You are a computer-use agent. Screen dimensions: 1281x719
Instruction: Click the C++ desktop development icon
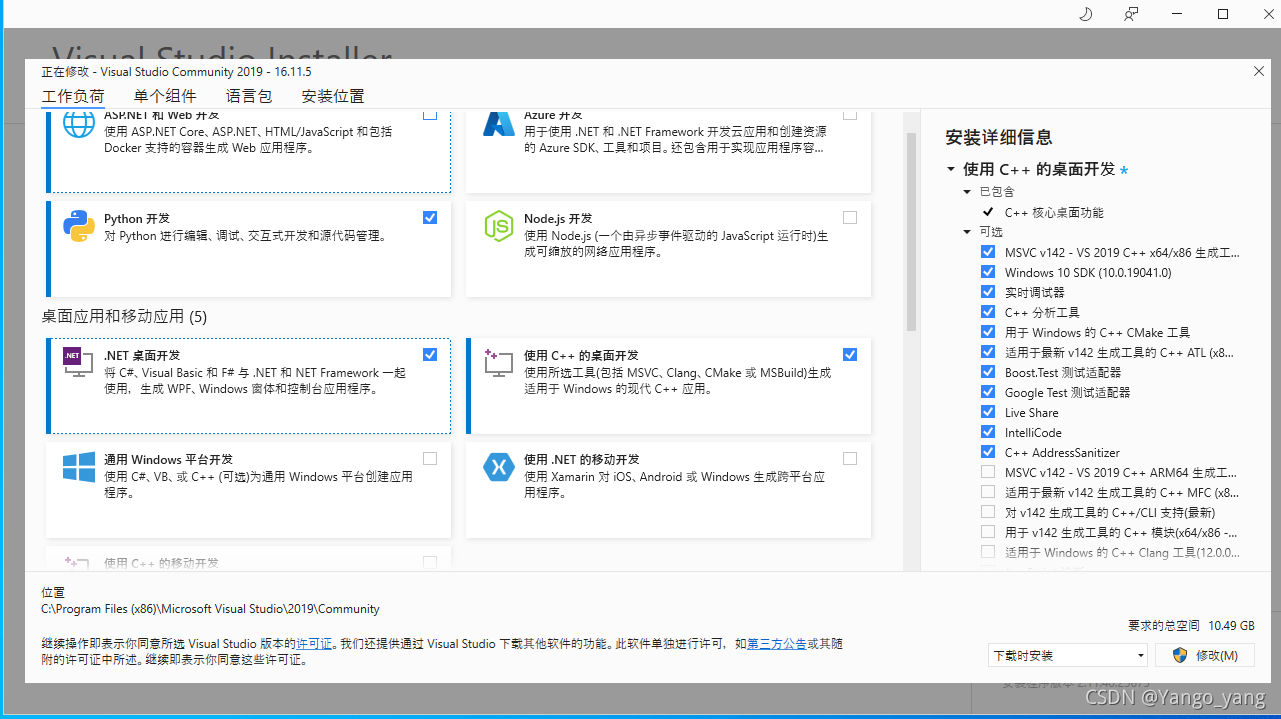(x=499, y=362)
